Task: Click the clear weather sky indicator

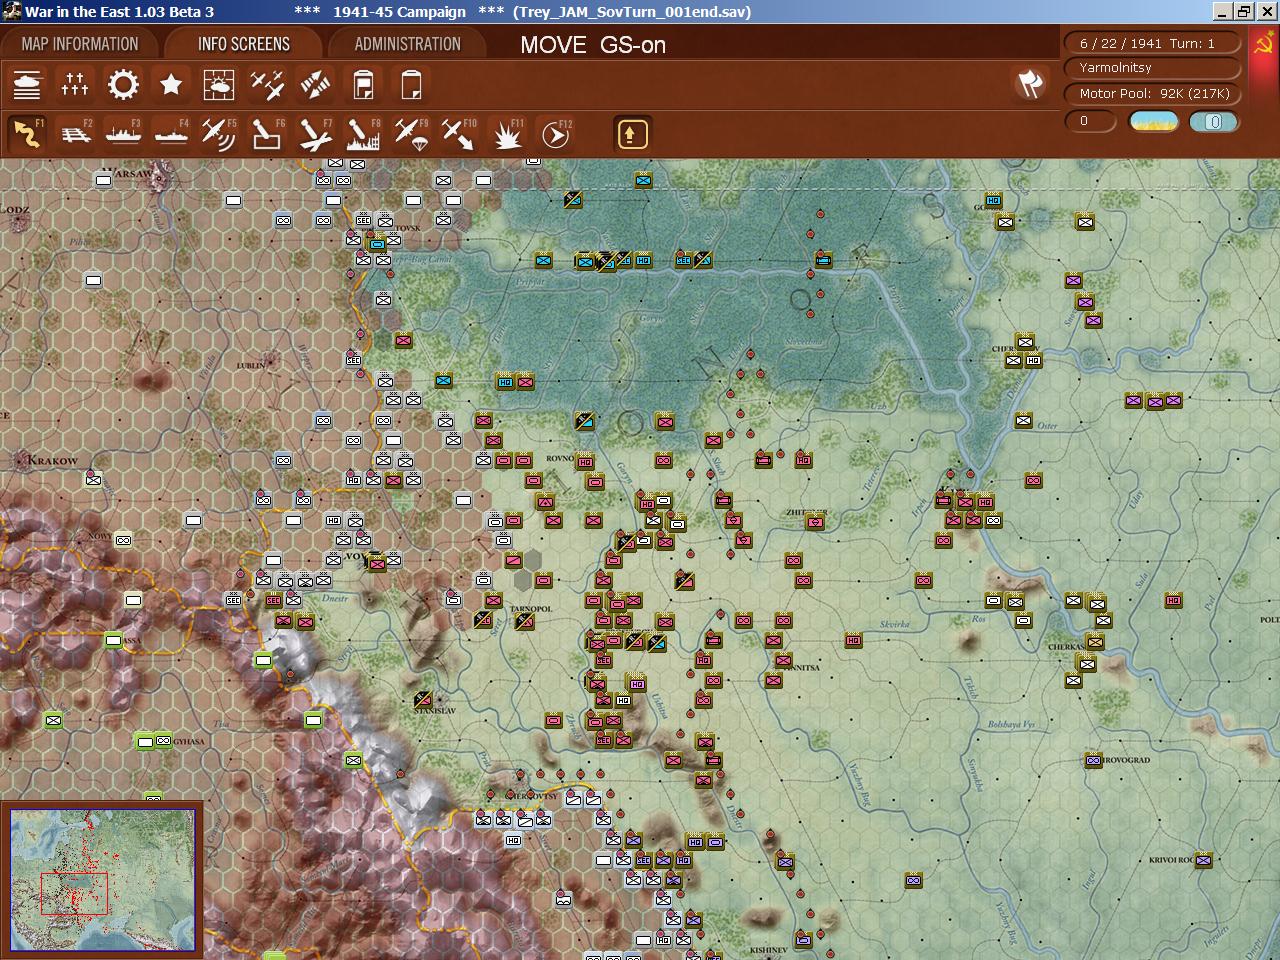Action: point(1154,122)
